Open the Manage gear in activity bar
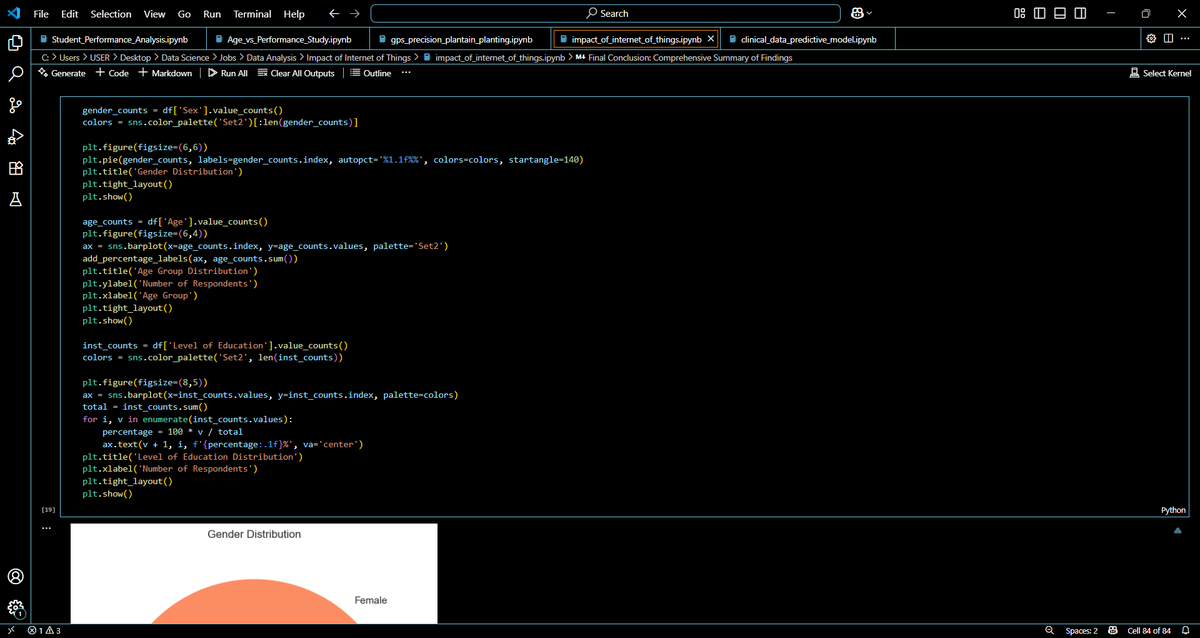The width and height of the screenshot is (1200, 638). click(15, 607)
